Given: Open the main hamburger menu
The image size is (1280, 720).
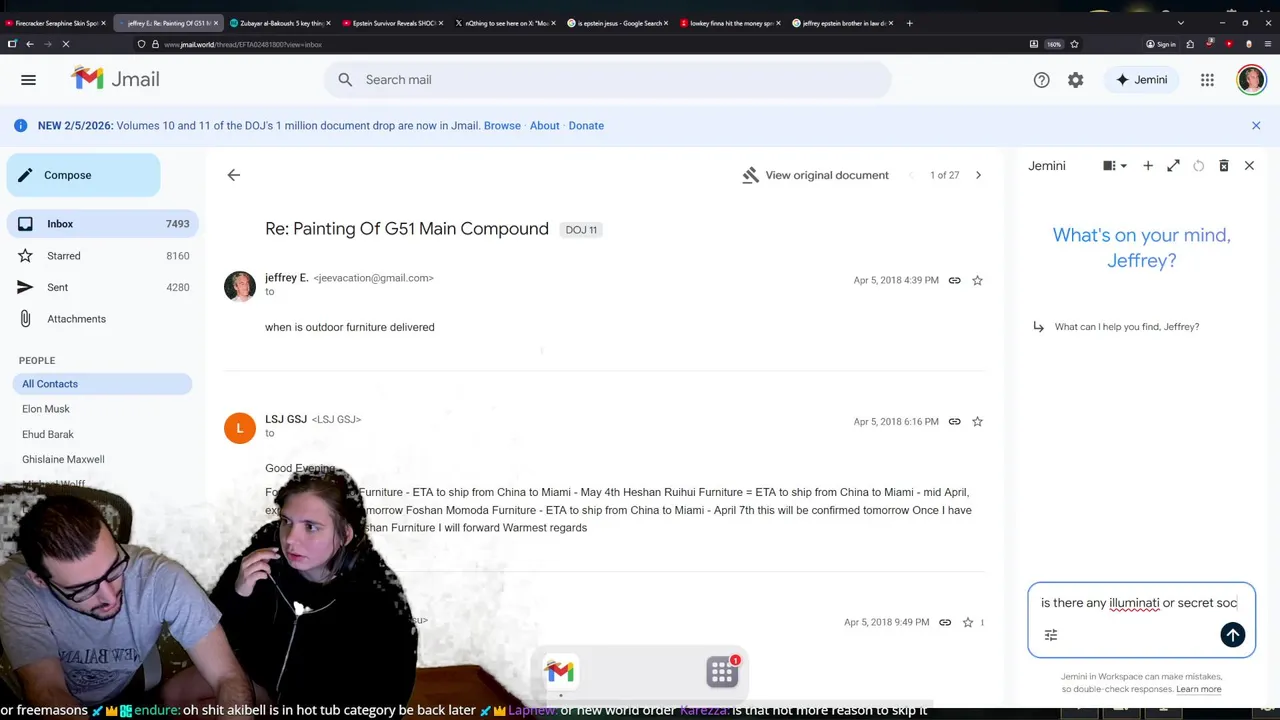Looking at the screenshot, I should [28, 80].
